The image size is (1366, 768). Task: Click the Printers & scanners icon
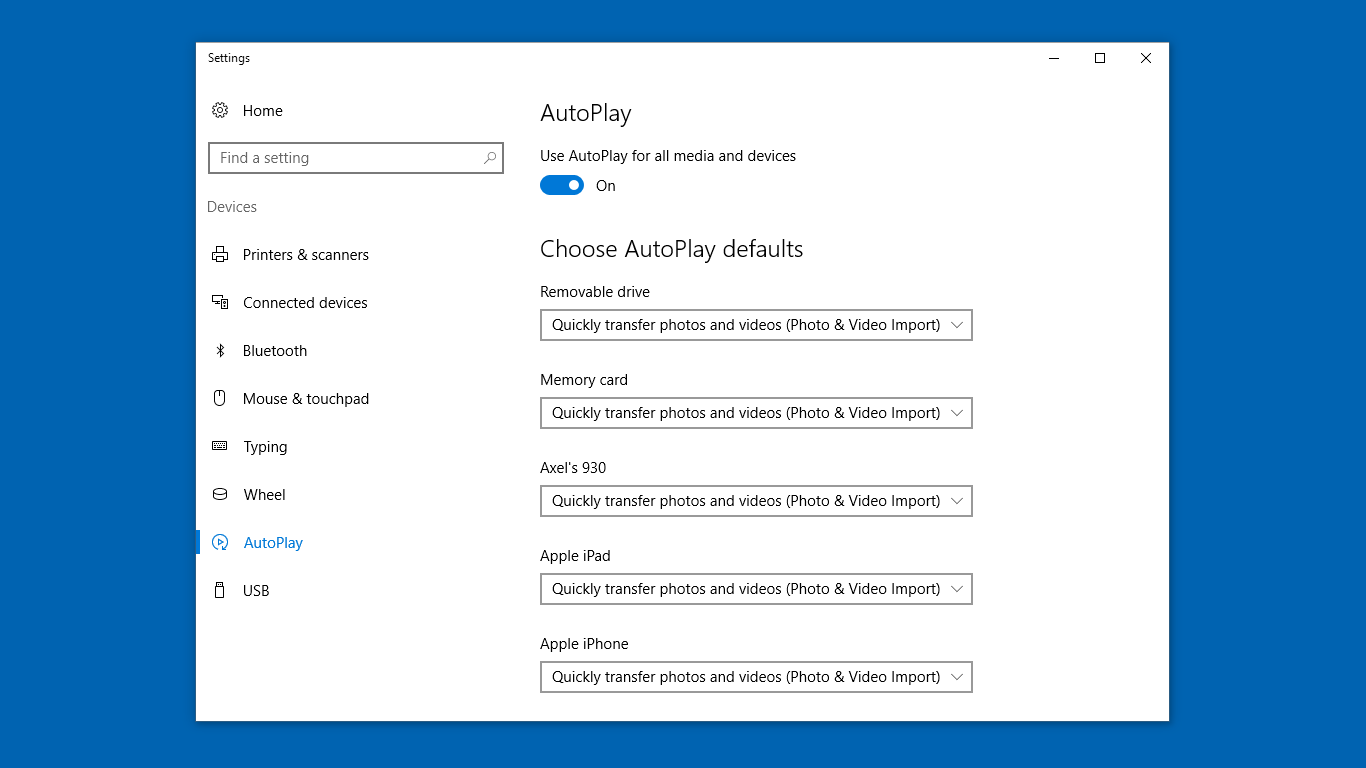220,255
